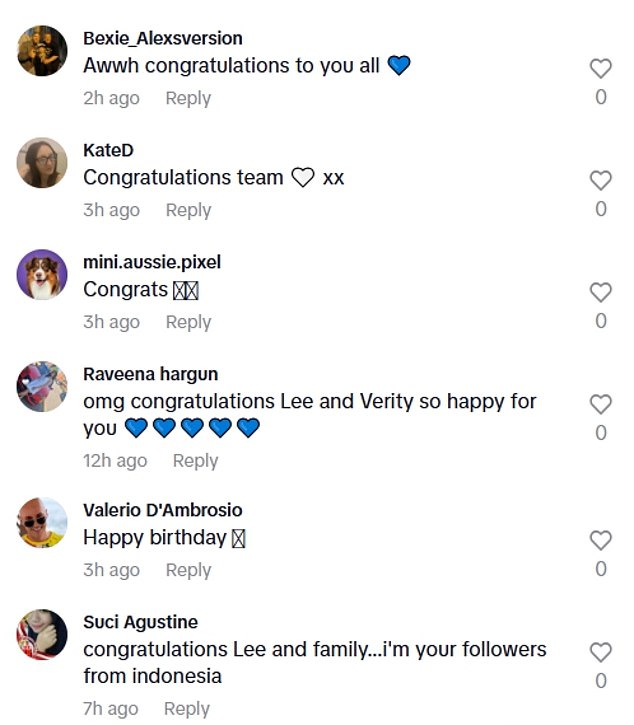Like Raveena hargun's comment

600,405
